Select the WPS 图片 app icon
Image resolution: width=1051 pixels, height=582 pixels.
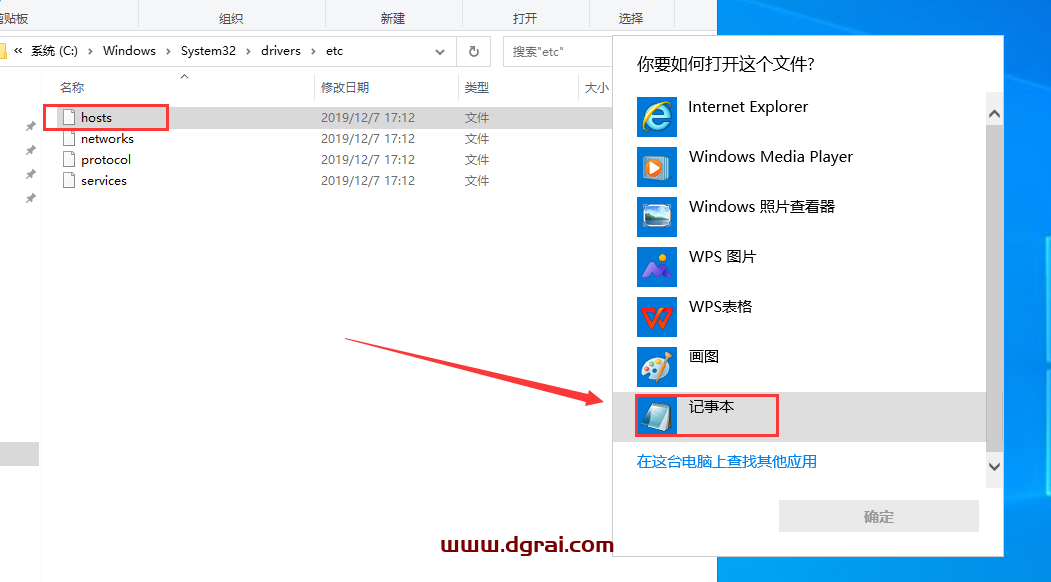click(657, 266)
